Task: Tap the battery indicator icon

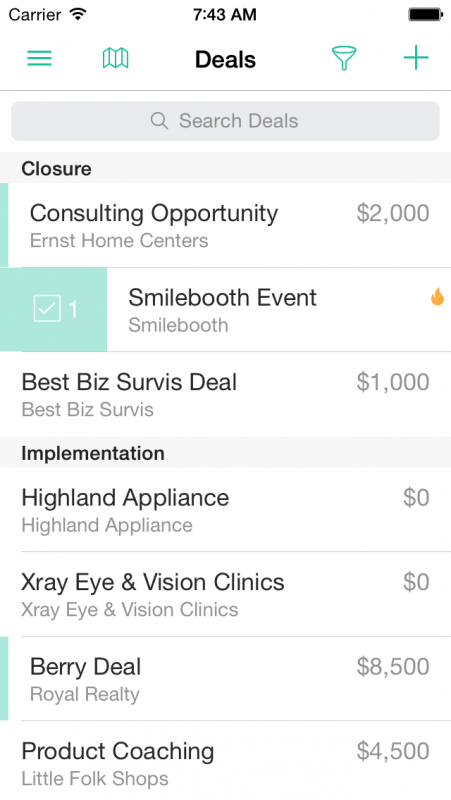Action: coord(425,14)
